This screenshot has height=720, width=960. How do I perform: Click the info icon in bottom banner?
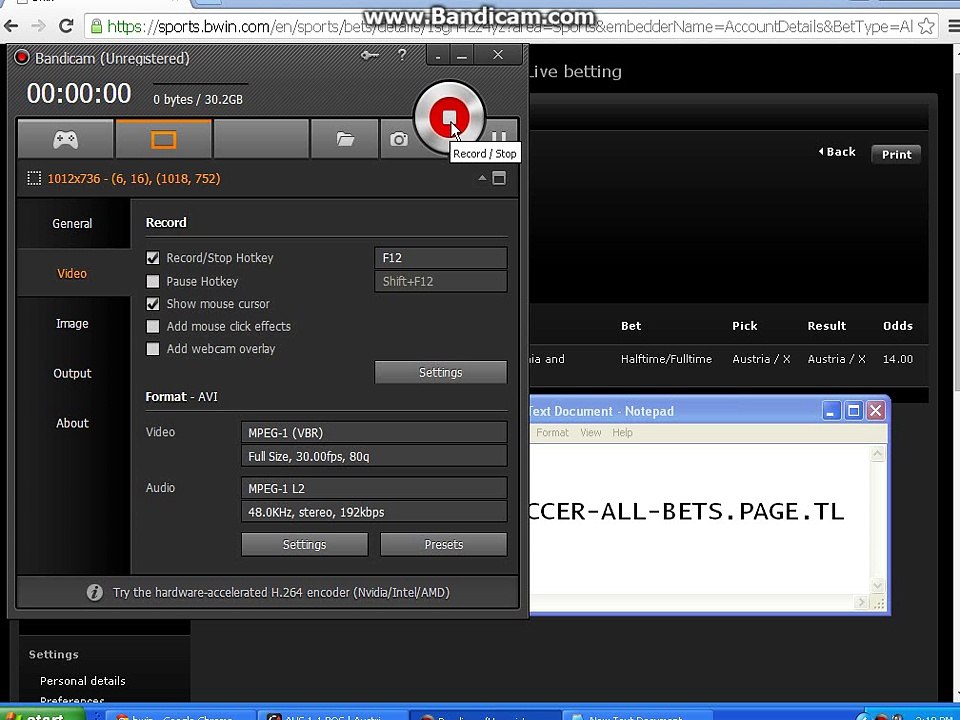click(x=94, y=592)
